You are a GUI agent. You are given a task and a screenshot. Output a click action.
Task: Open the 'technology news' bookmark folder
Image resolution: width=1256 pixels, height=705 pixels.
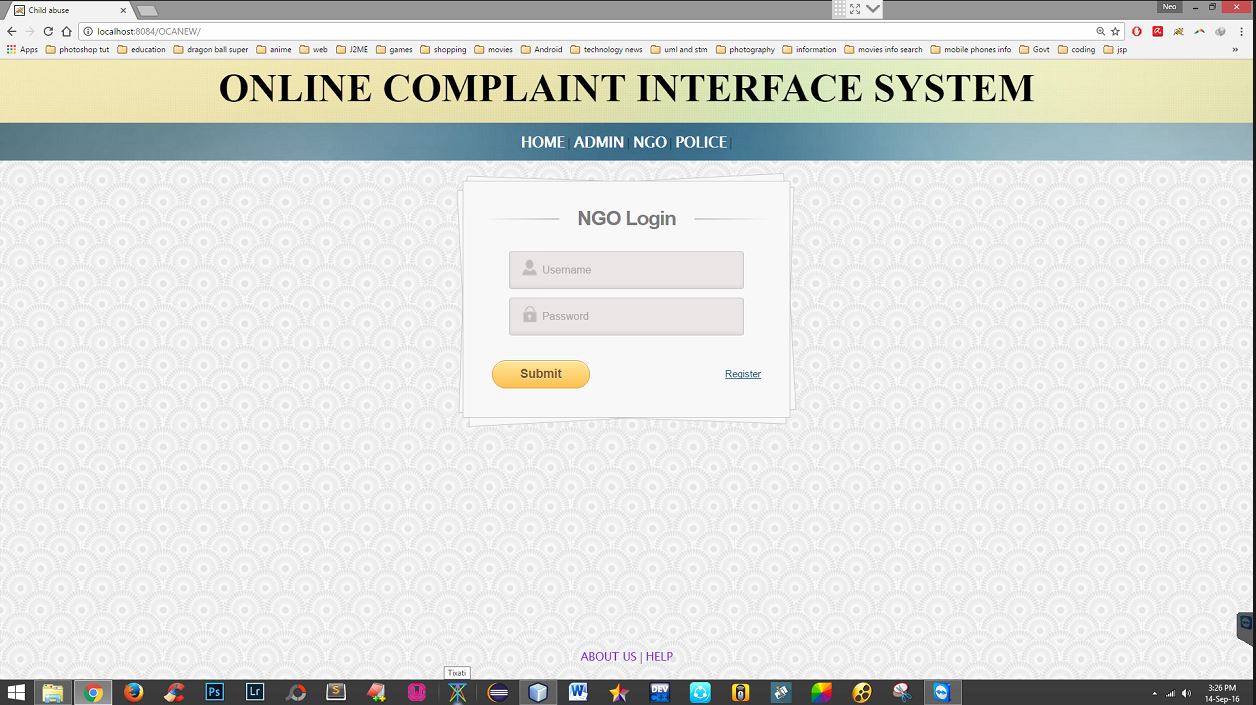click(606, 49)
